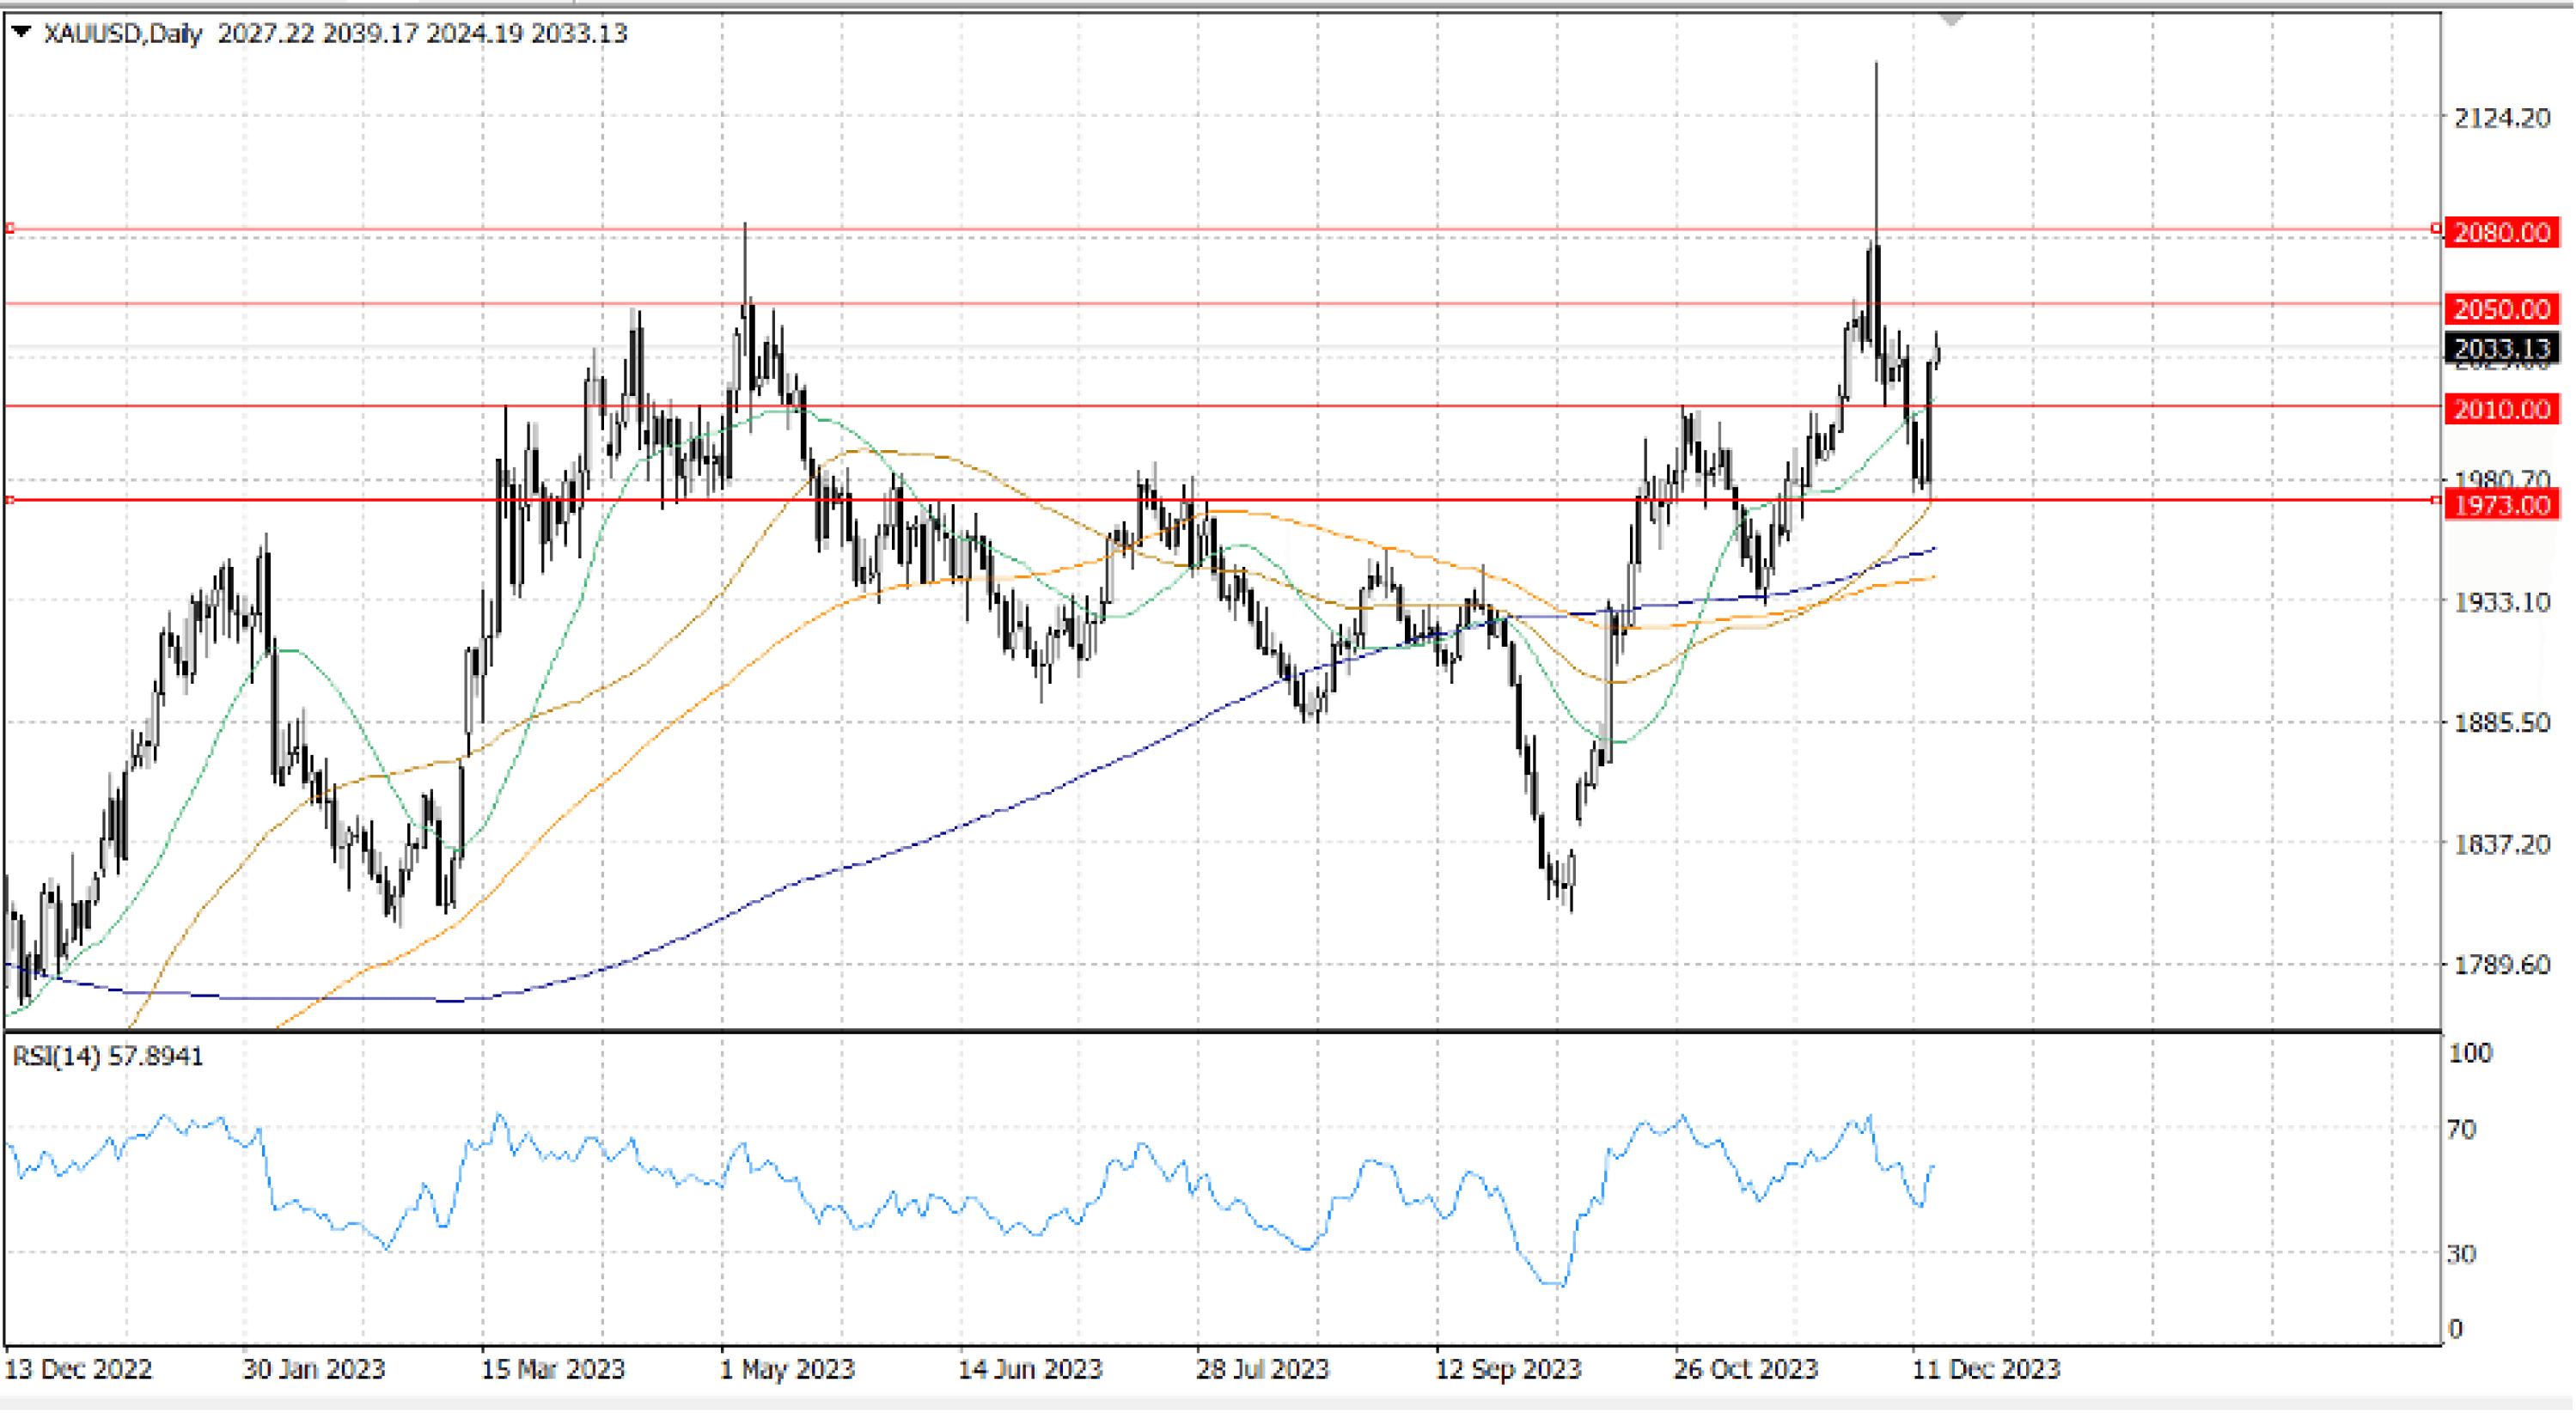Click the XAUUSD,Daily chart title text
This screenshot has height=1413, width=2576.
click(122, 33)
